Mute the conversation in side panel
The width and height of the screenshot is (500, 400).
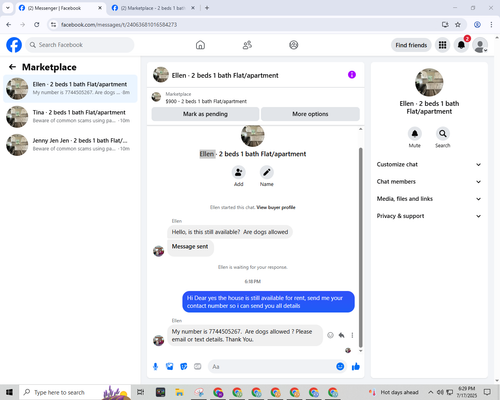415,134
